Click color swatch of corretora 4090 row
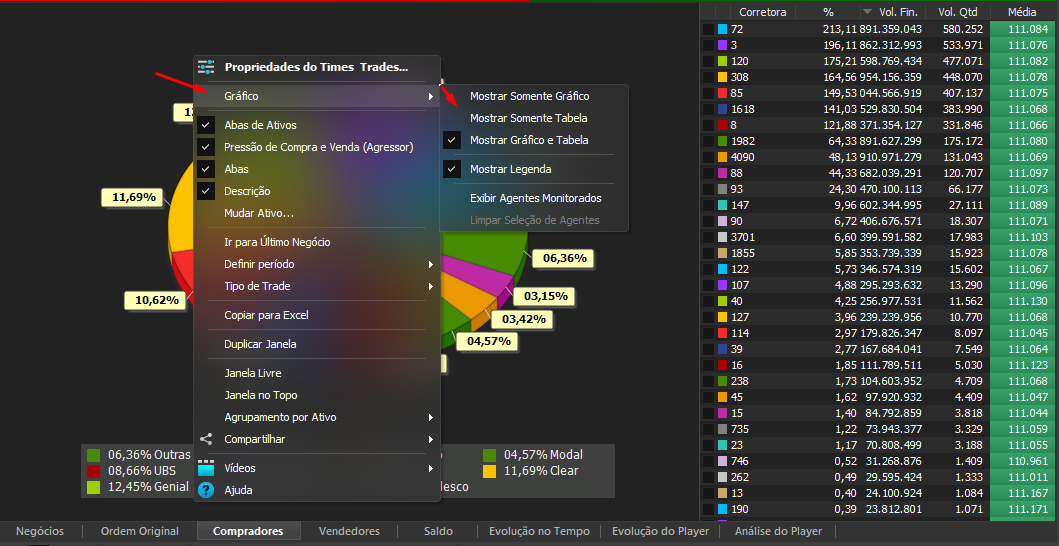1059x546 pixels. point(722,157)
